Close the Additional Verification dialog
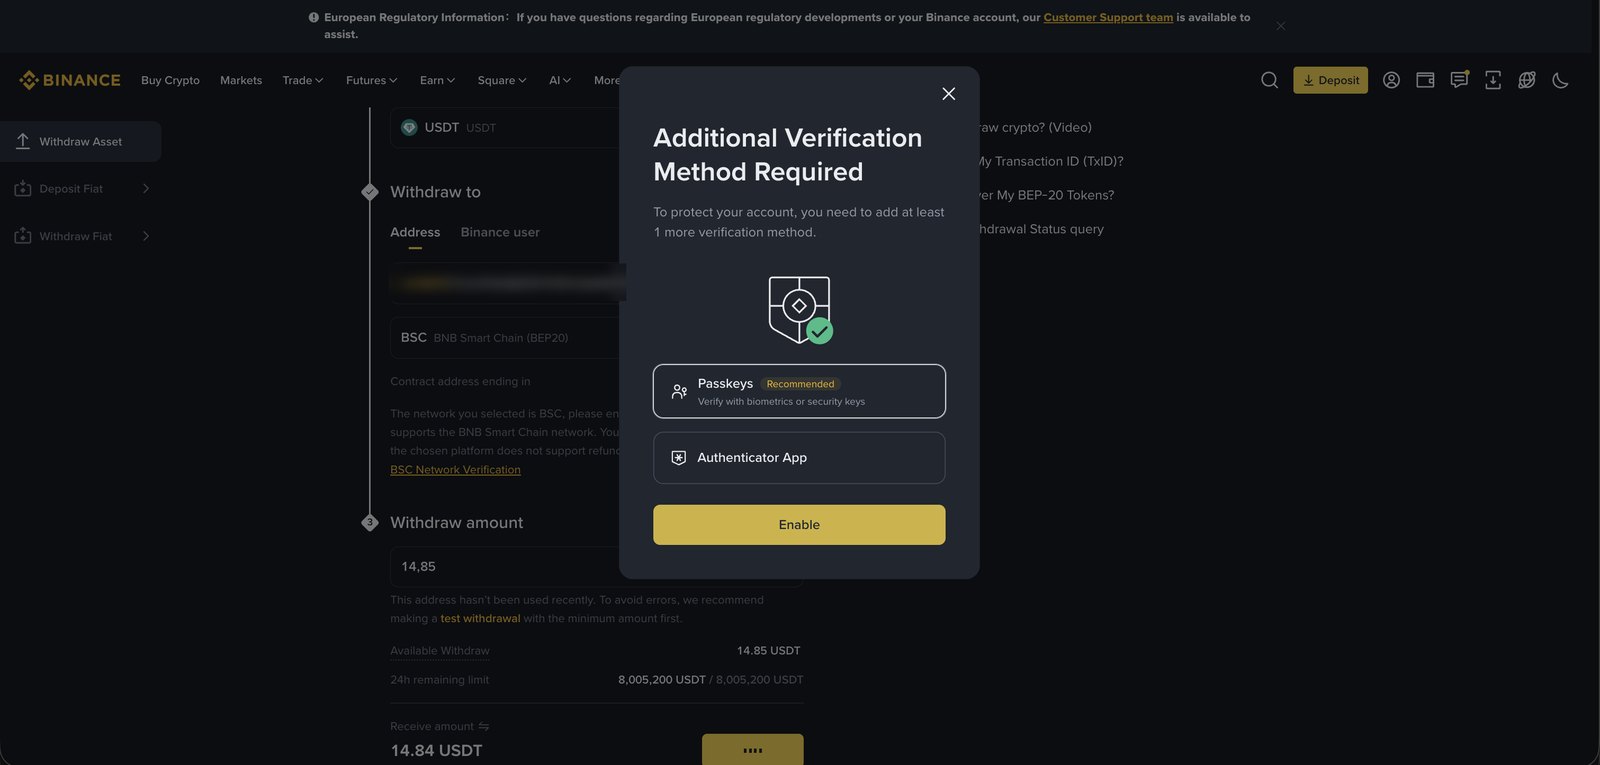The width and height of the screenshot is (1600, 765). point(949,94)
